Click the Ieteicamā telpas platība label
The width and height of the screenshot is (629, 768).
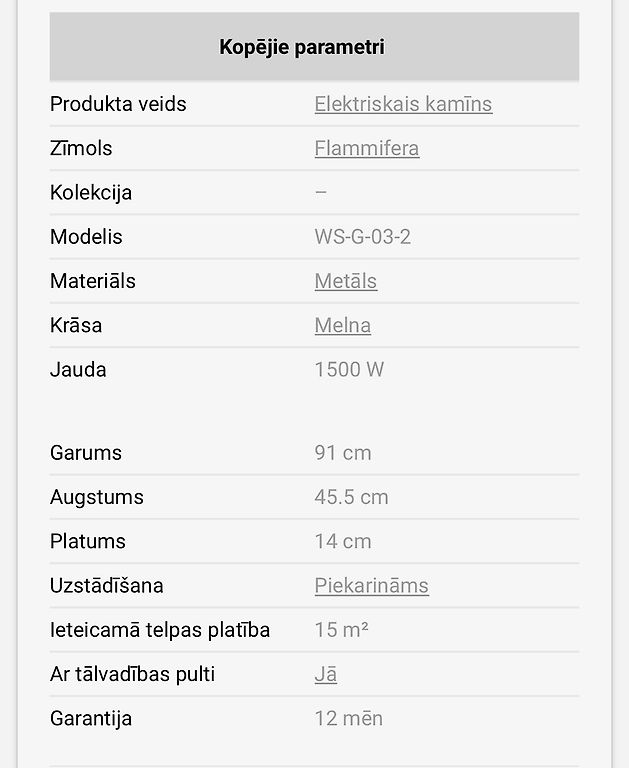pyautogui.click(x=160, y=629)
